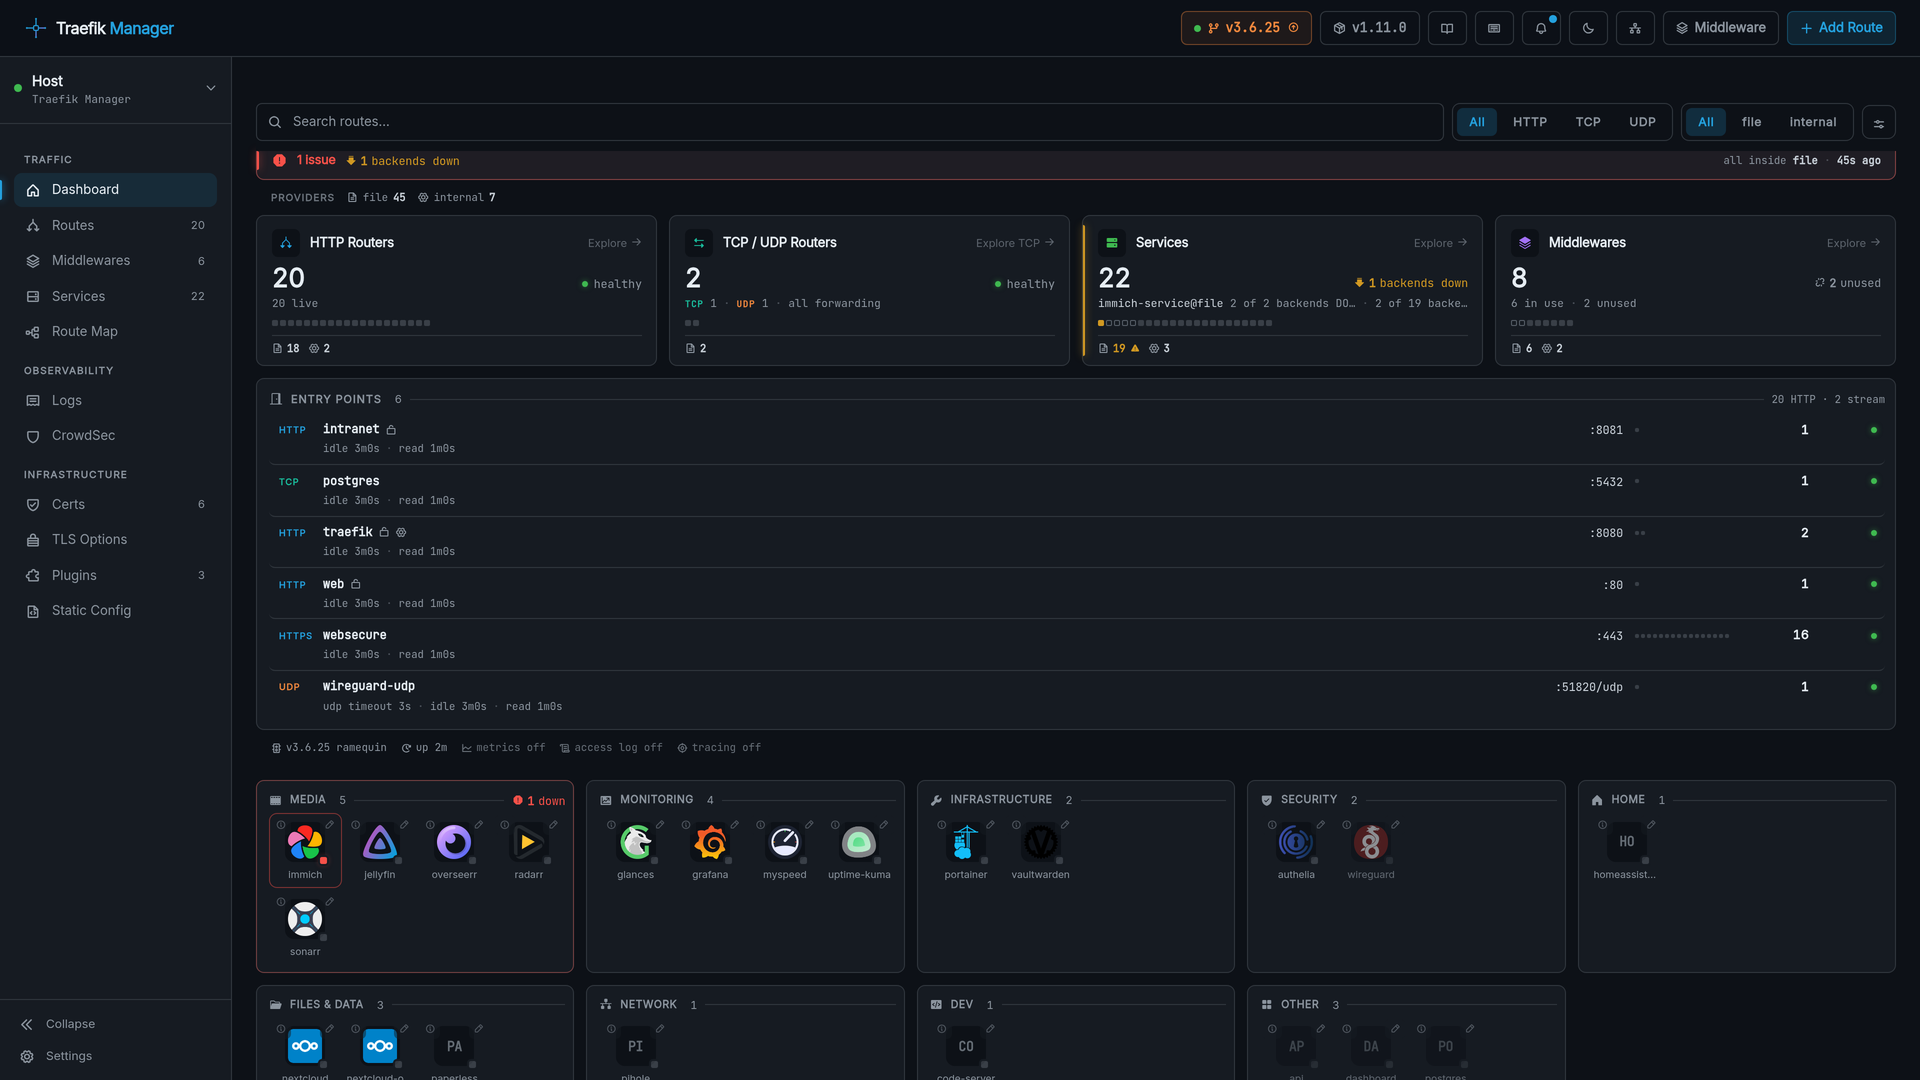Click the topology tree icon in top bar

(x=1635, y=28)
